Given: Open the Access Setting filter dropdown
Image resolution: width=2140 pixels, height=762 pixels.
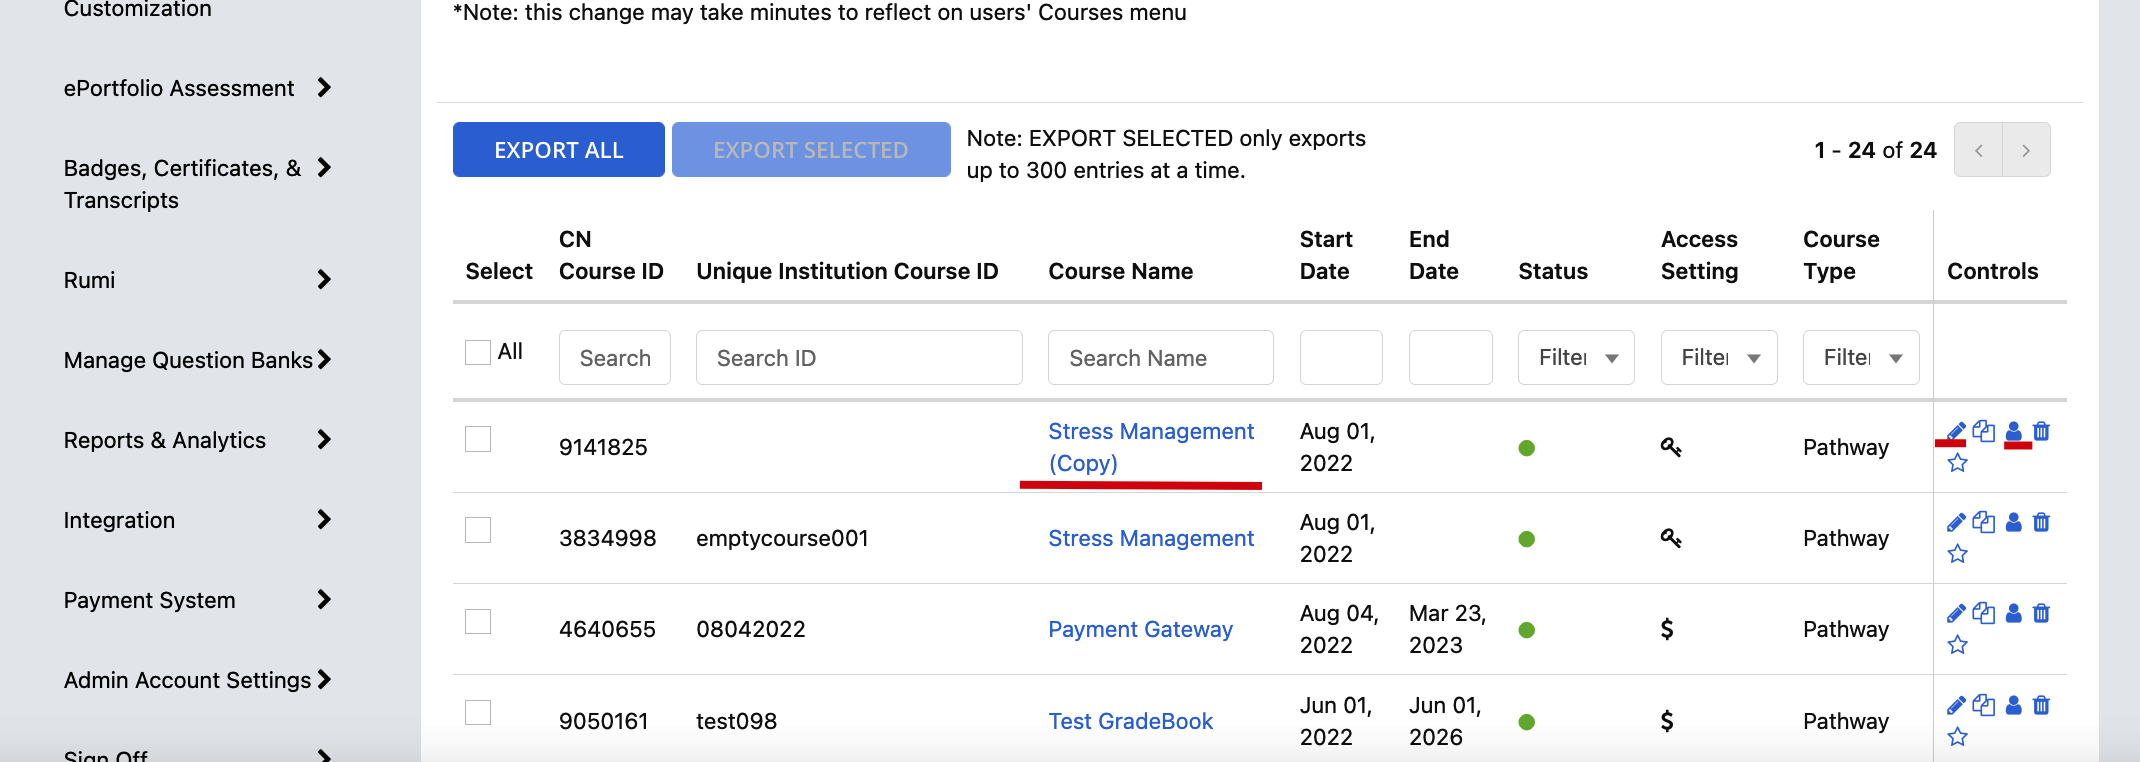Looking at the screenshot, I should [1719, 358].
